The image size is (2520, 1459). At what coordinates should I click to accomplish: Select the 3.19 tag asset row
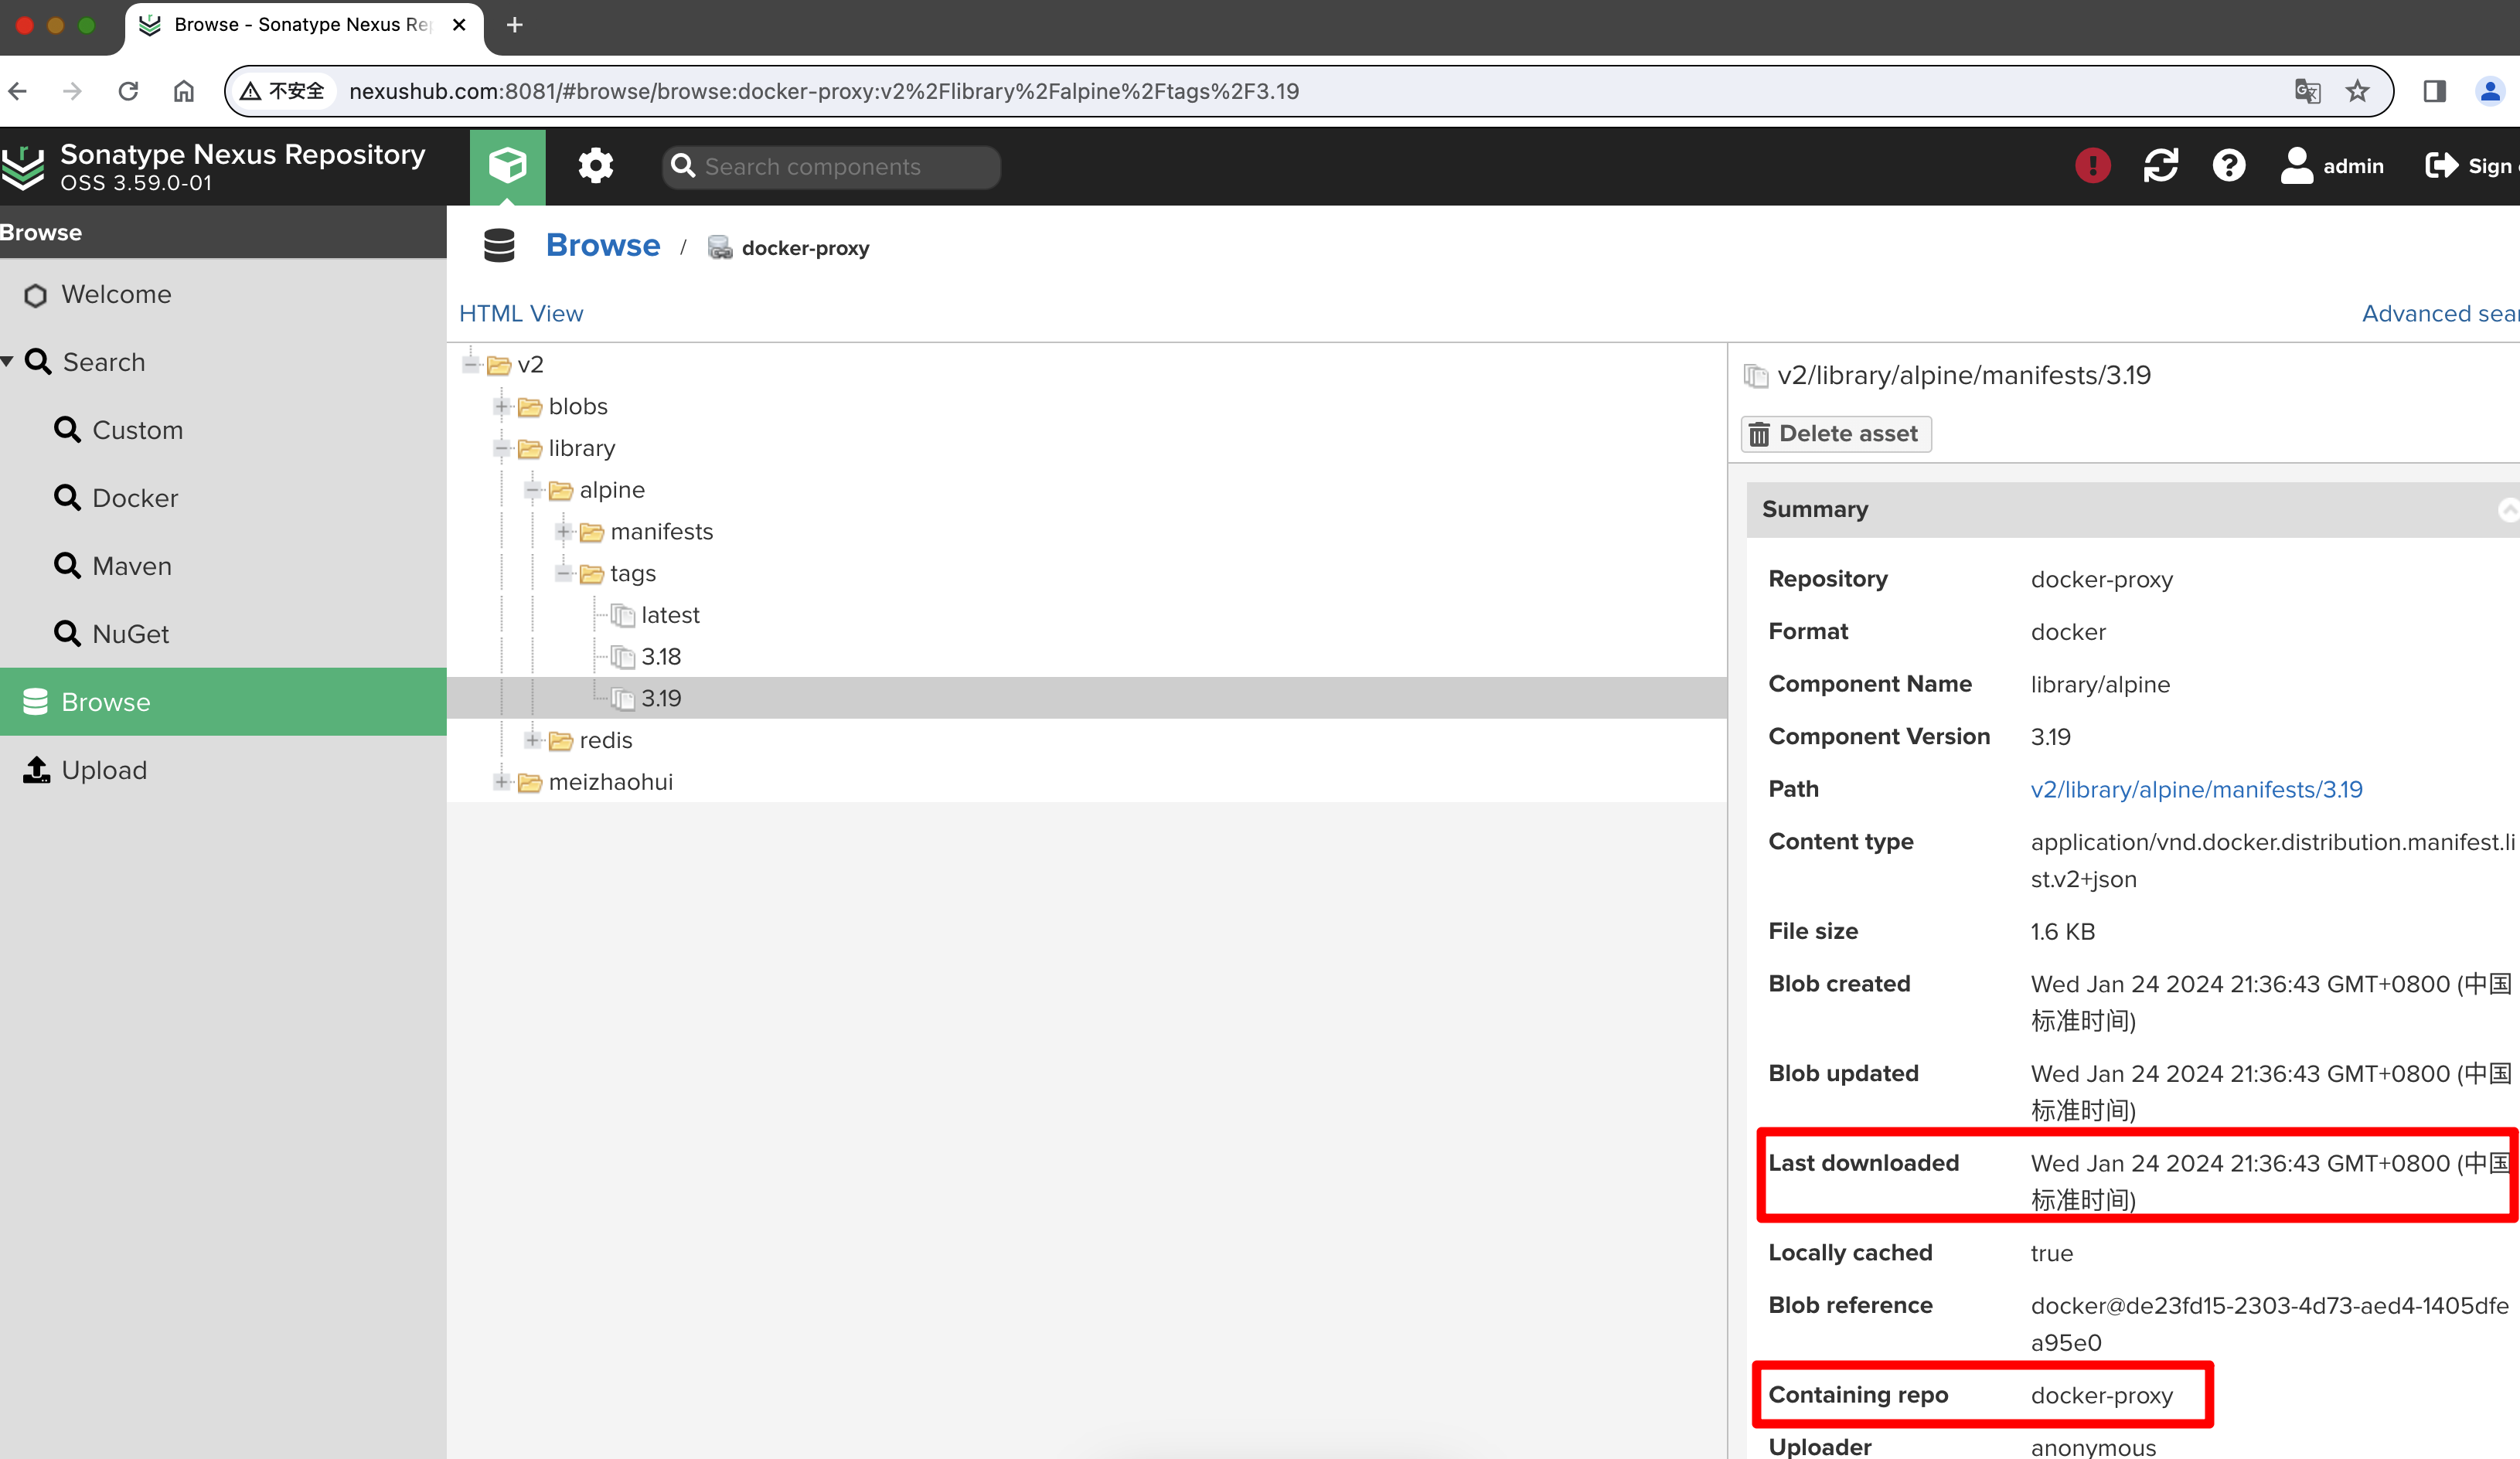tap(1086, 698)
